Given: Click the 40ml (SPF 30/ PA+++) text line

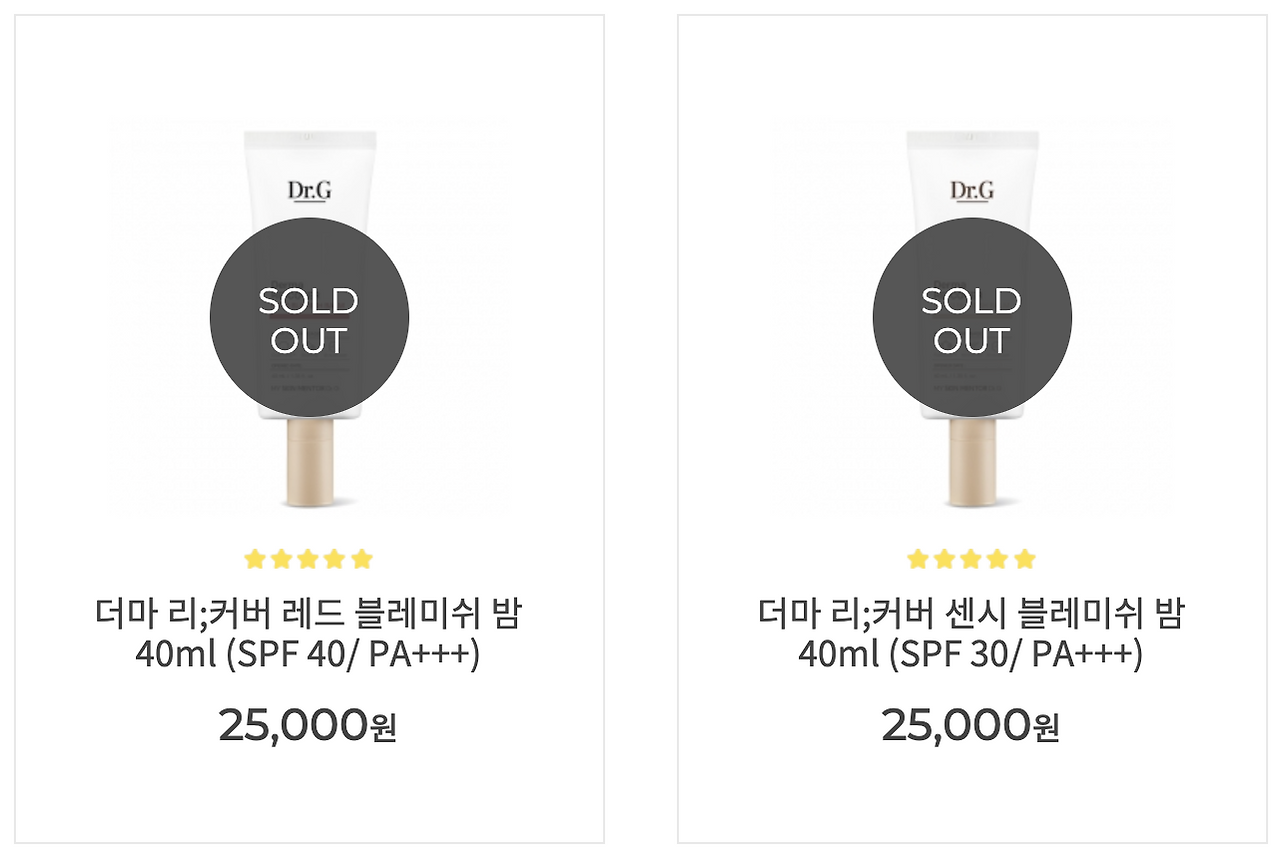Looking at the screenshot, I should click(971, 655).
